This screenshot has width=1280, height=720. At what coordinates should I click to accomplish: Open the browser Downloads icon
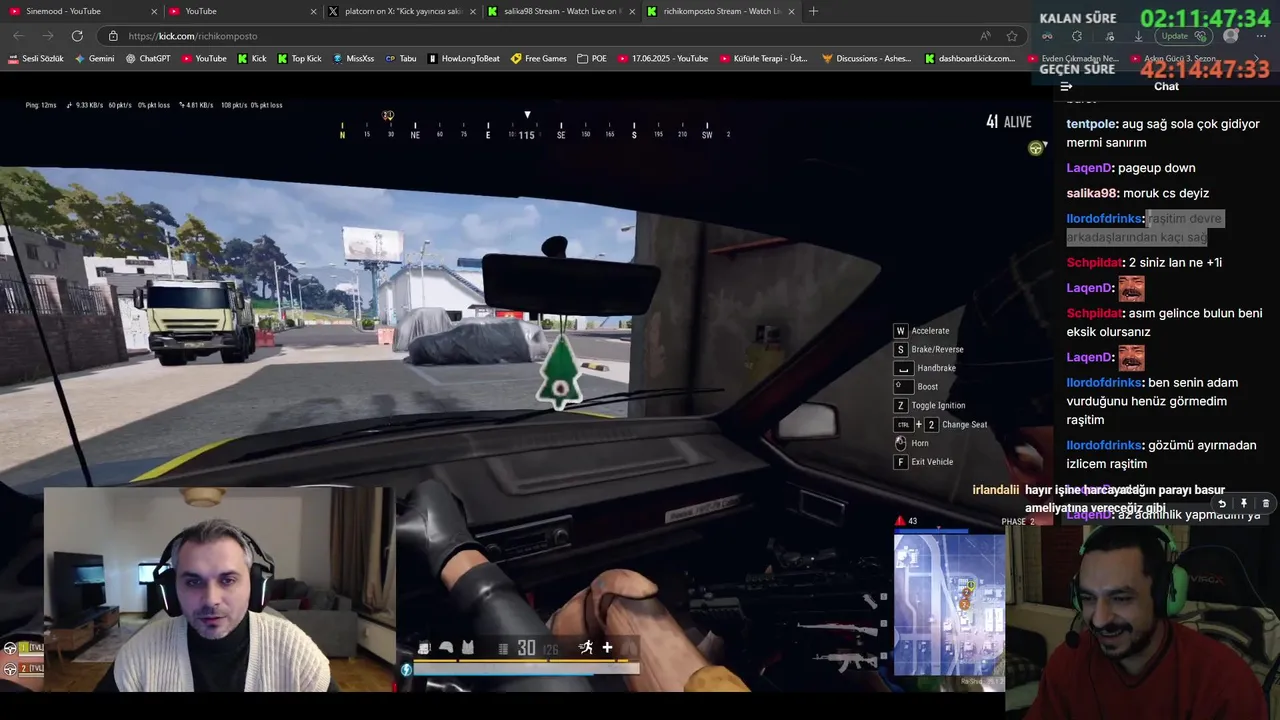click(1138, 36)
